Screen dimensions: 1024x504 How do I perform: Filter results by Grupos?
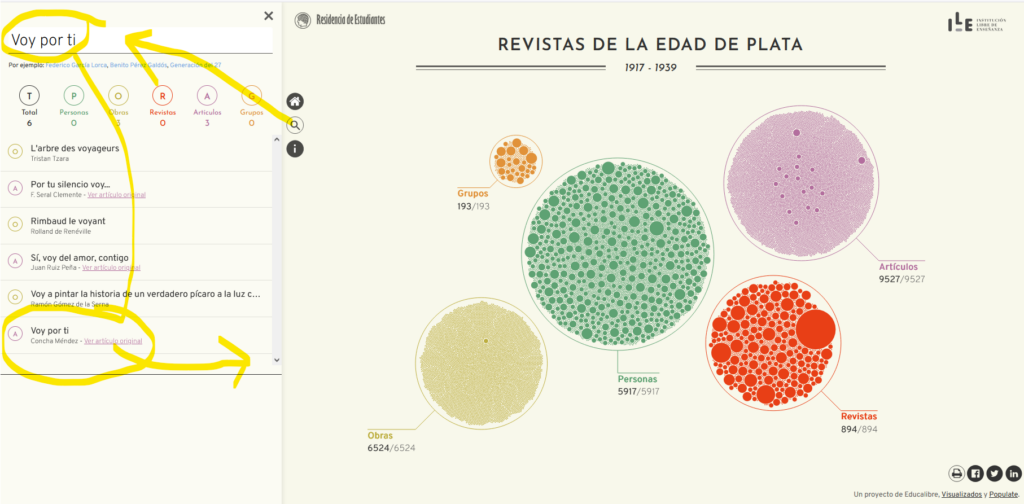[250, 96]
